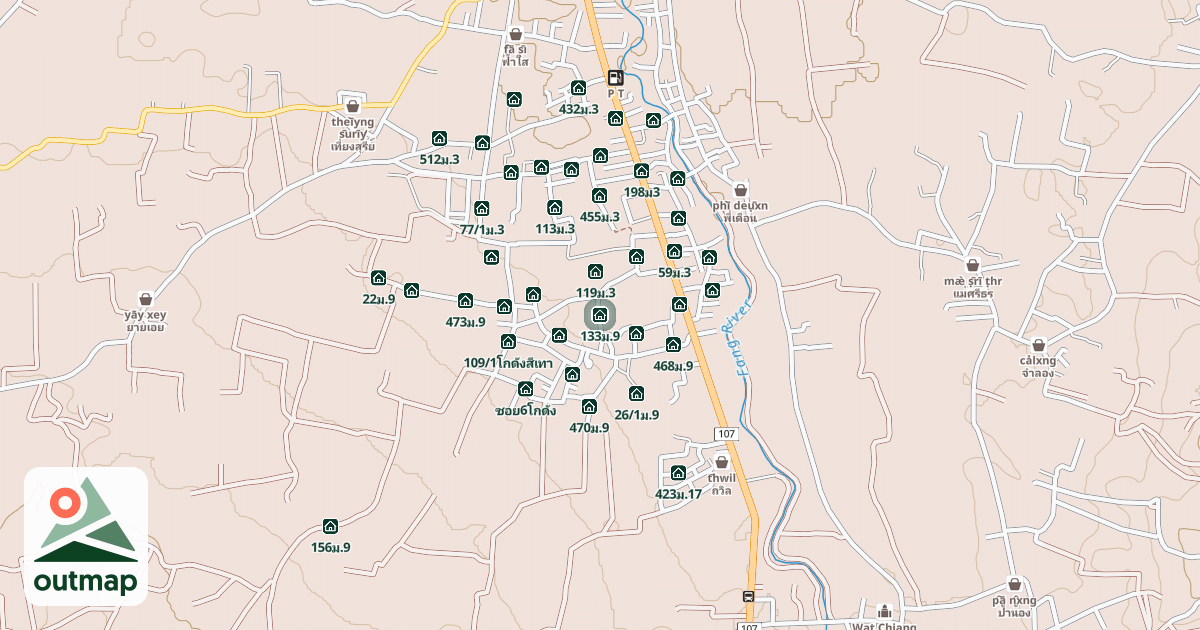Click the bus stop icon on highway
This screenshot has height=630, width=1200.
[749, 597]
